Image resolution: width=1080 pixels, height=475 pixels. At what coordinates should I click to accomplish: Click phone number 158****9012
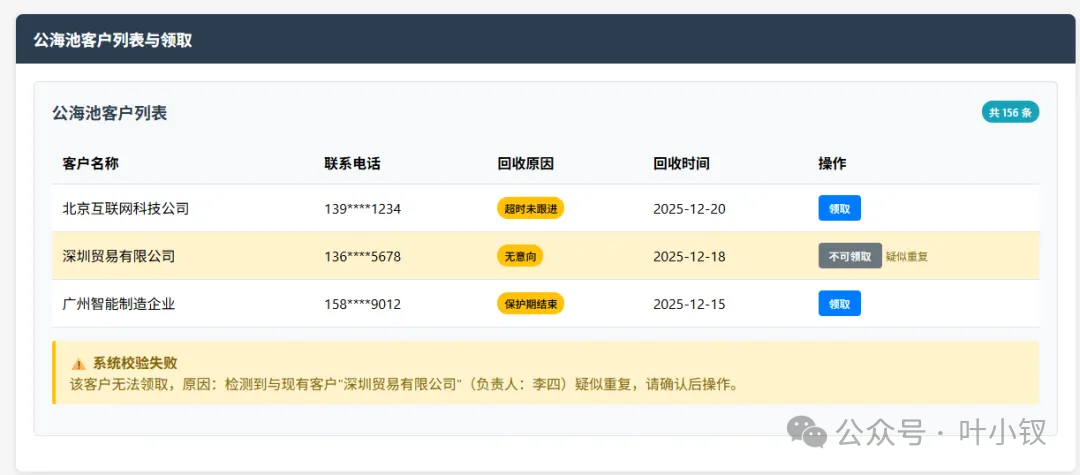[362, 304]
